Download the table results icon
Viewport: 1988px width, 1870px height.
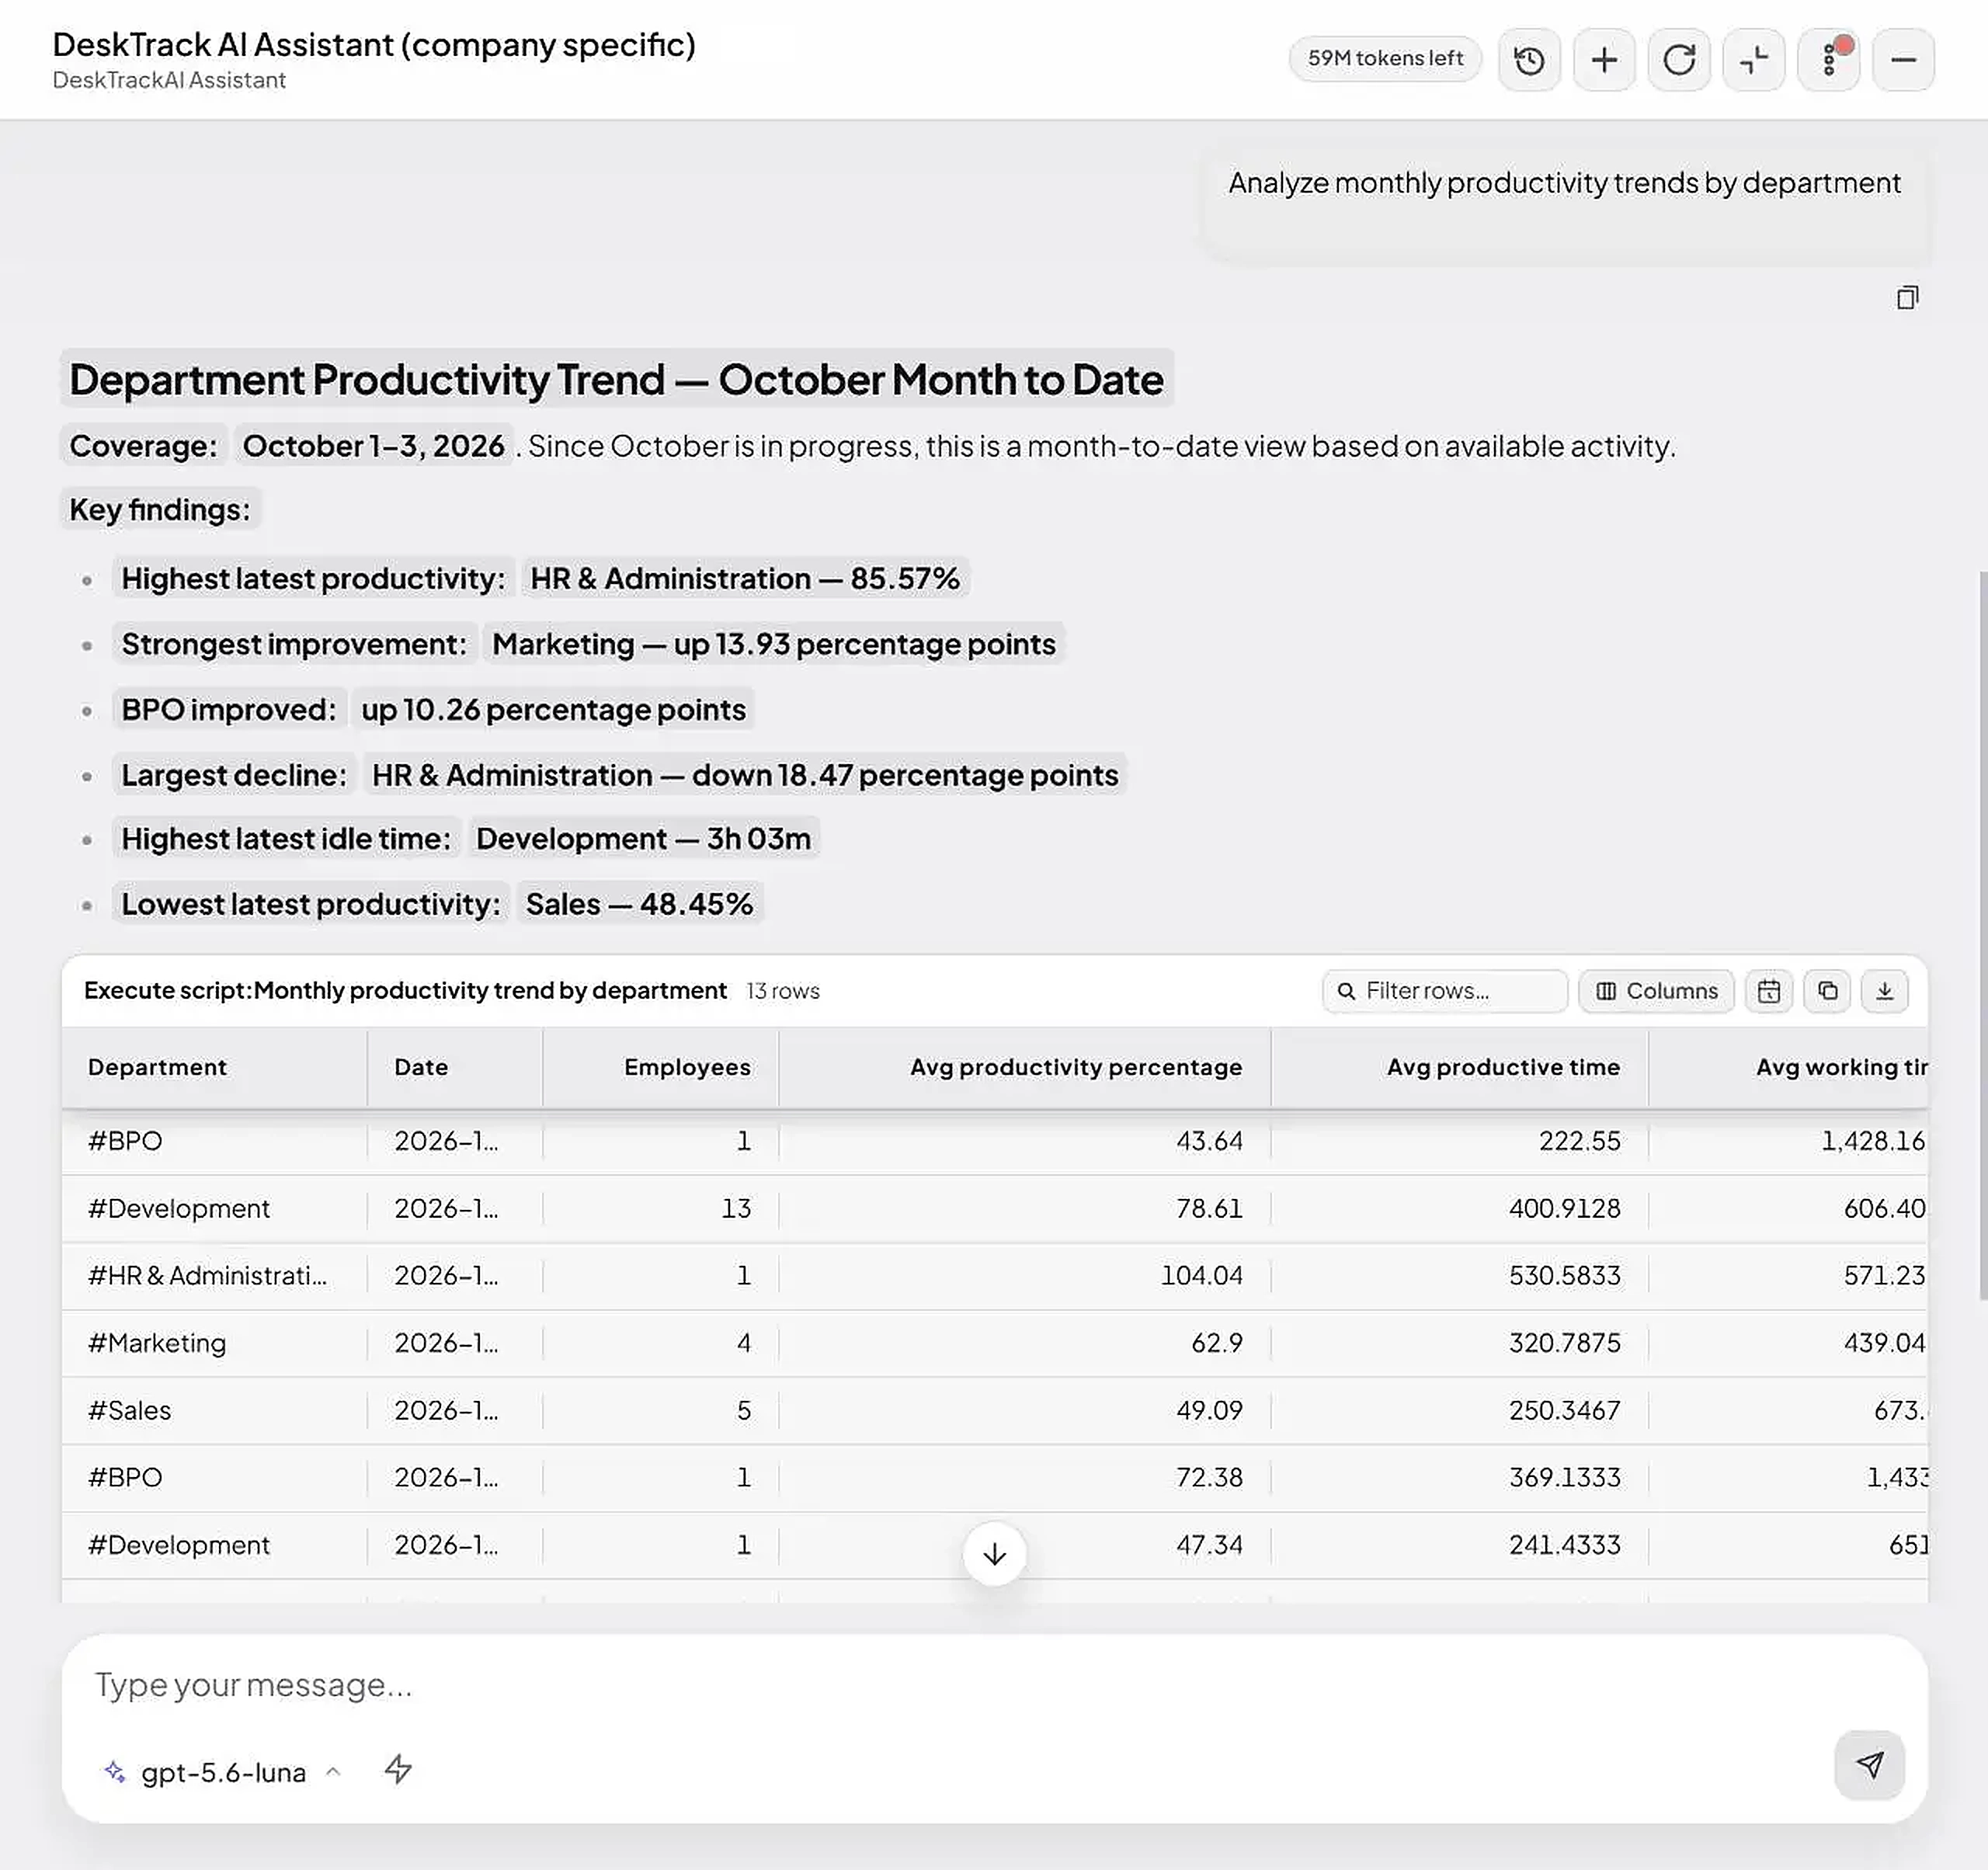[1885, 991]
